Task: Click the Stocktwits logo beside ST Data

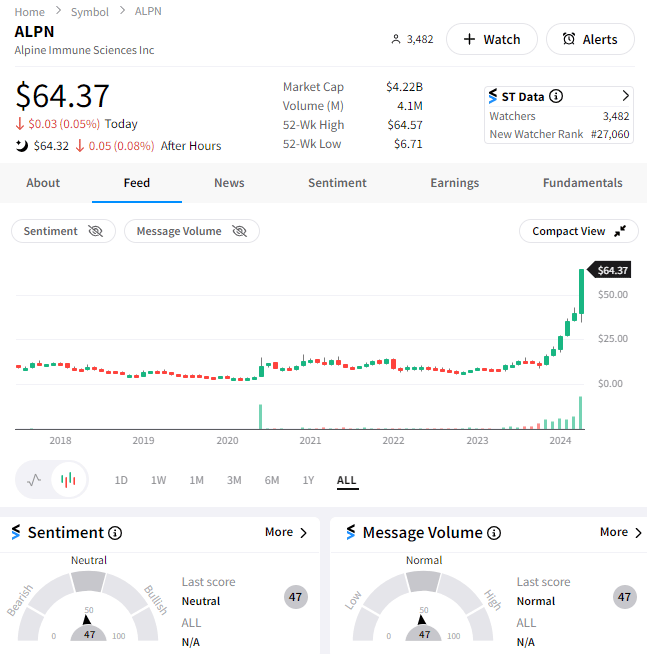Action: 493,96
